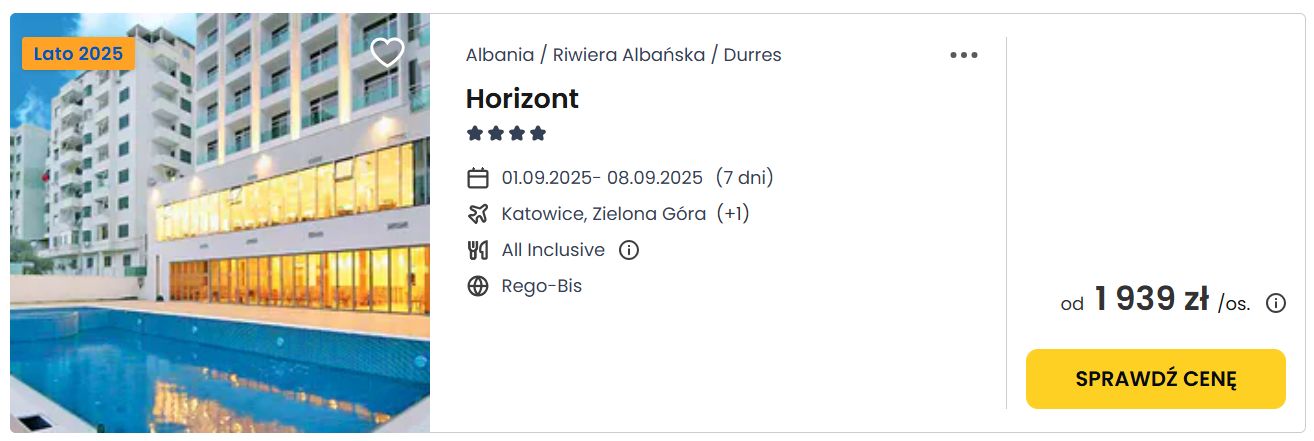Open the three-dots more options menu

click(964, 55)
